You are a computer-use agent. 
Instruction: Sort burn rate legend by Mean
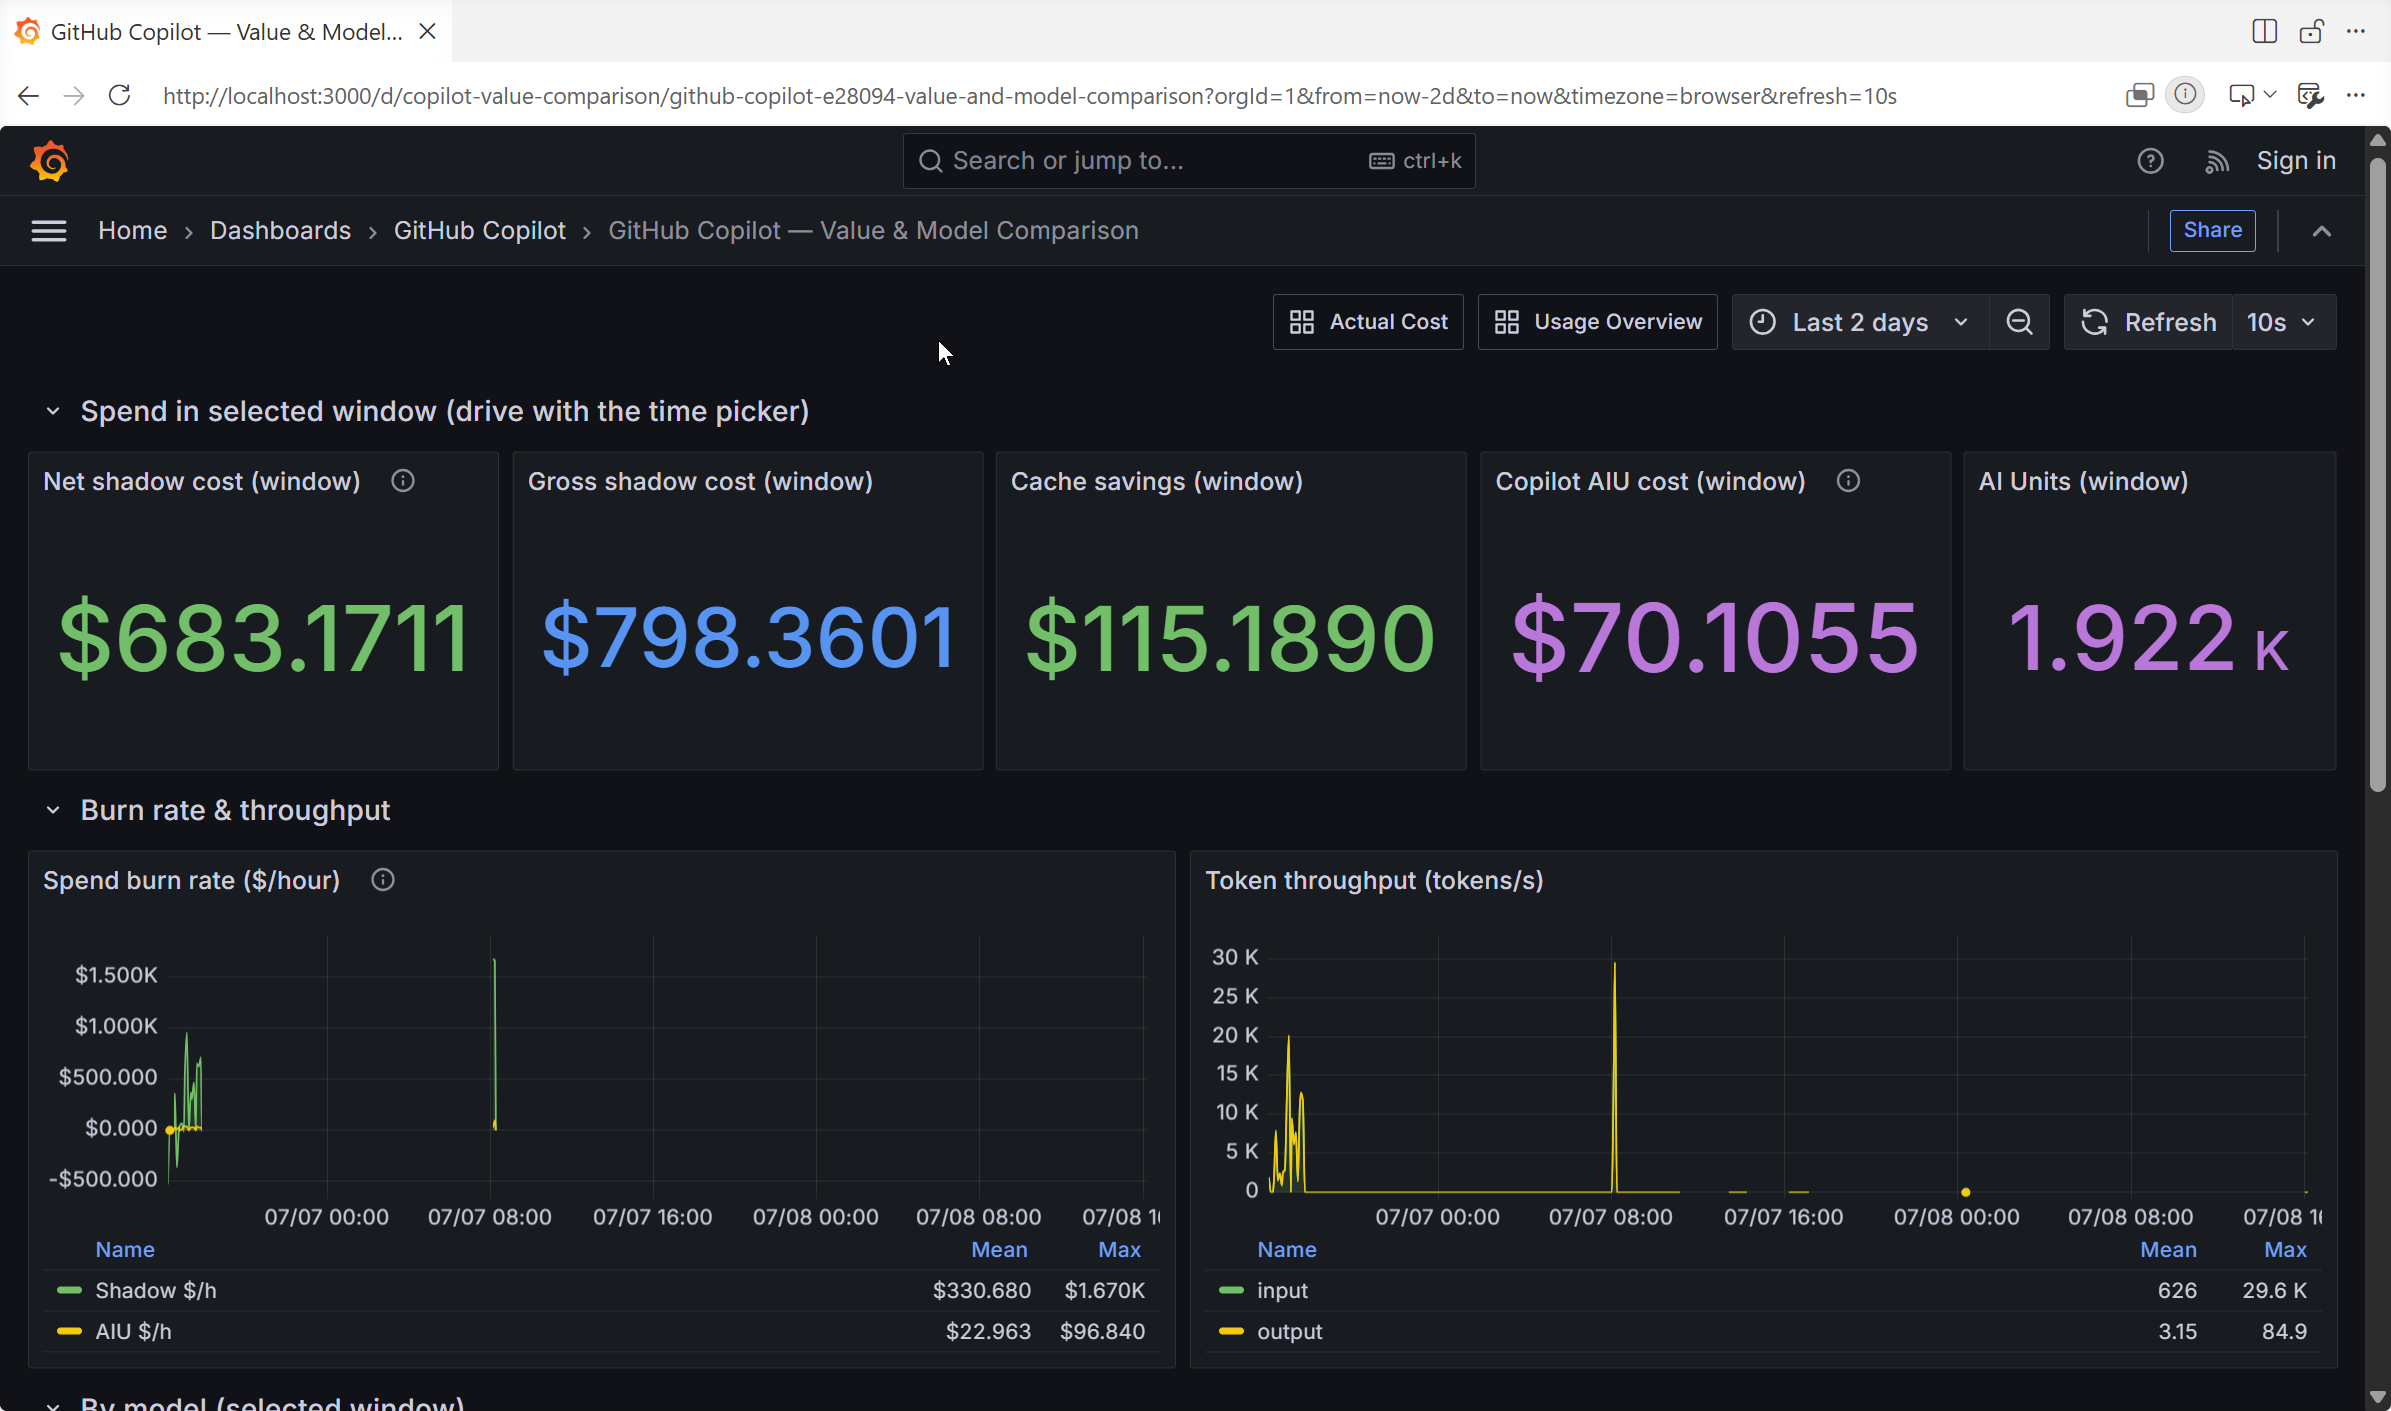click(x=999, y=1249)
